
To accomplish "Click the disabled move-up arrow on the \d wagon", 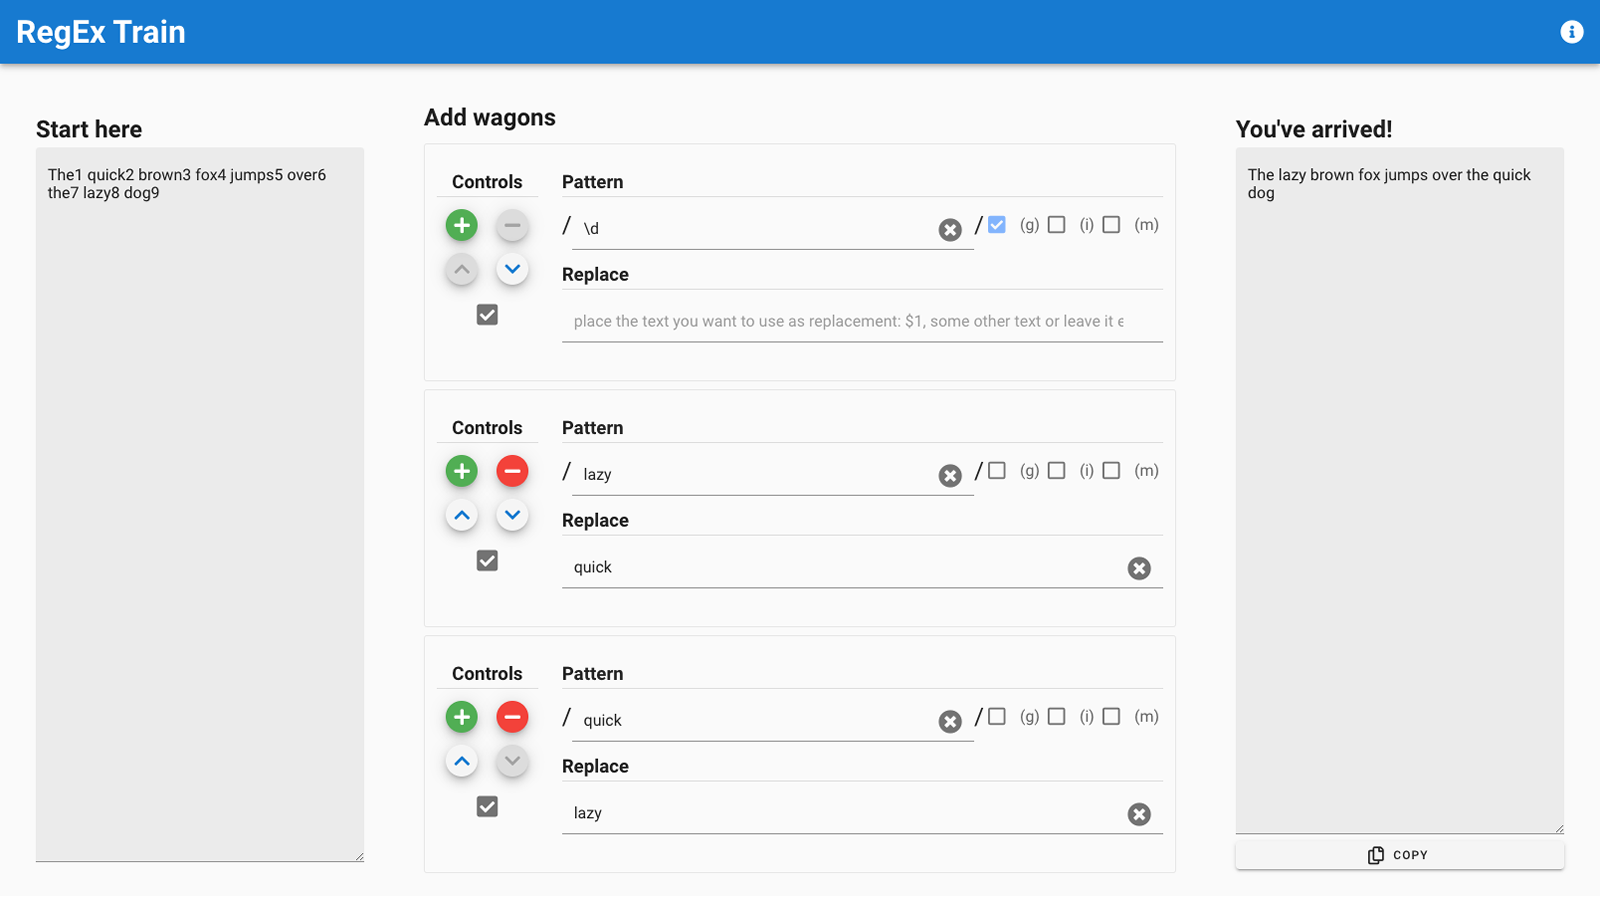I will [461, 269].
